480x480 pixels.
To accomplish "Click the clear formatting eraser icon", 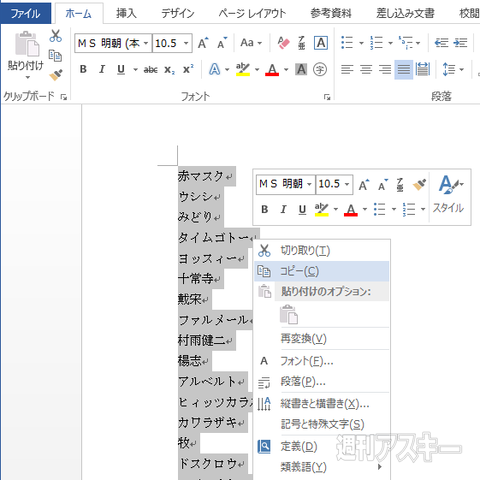I will [283, 43].
